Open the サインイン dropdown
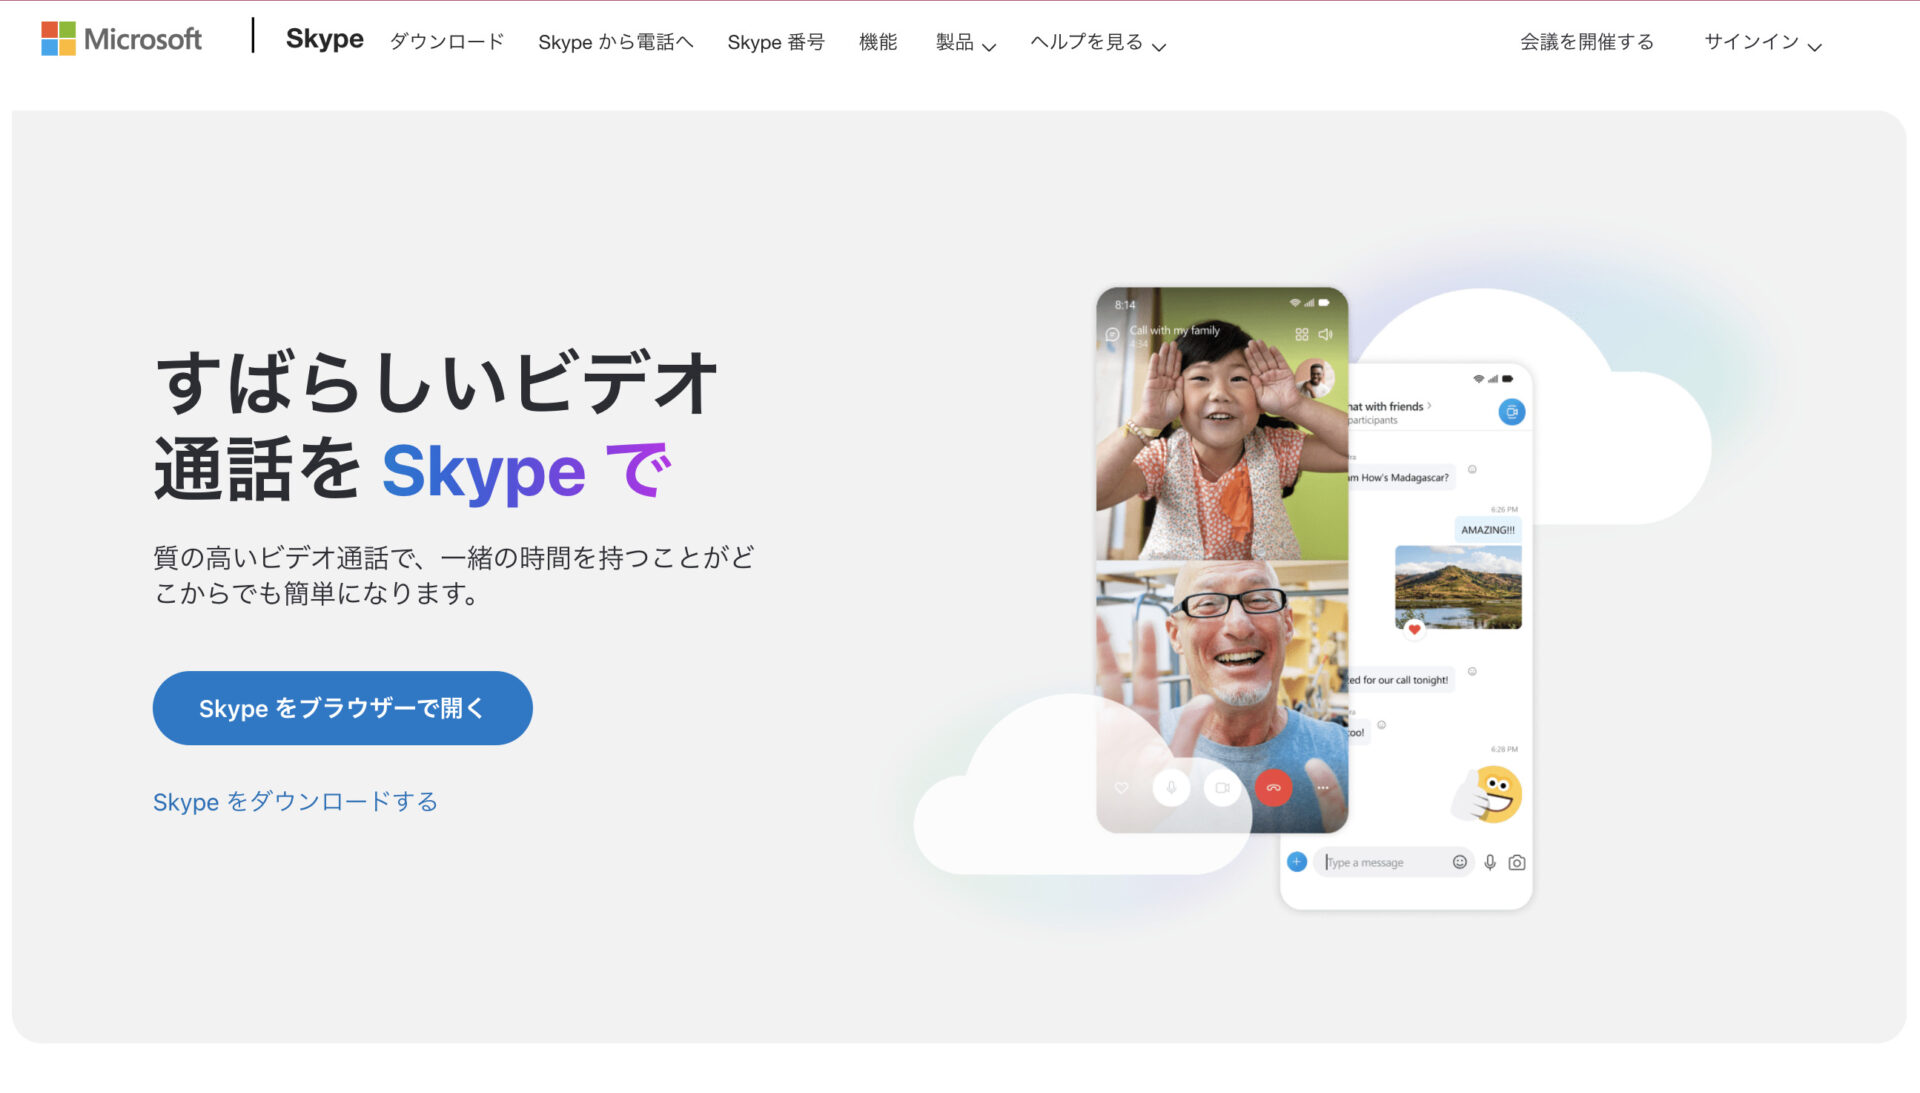1920x1093 pixels. pos(1761,43)
